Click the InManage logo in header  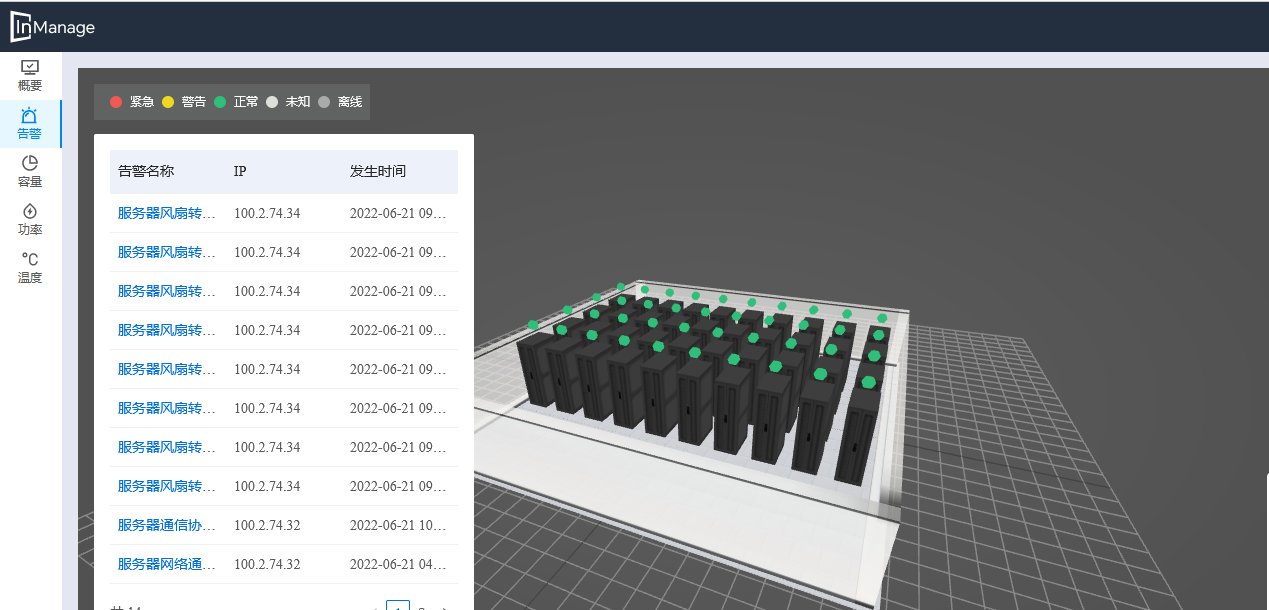point(53,27)
